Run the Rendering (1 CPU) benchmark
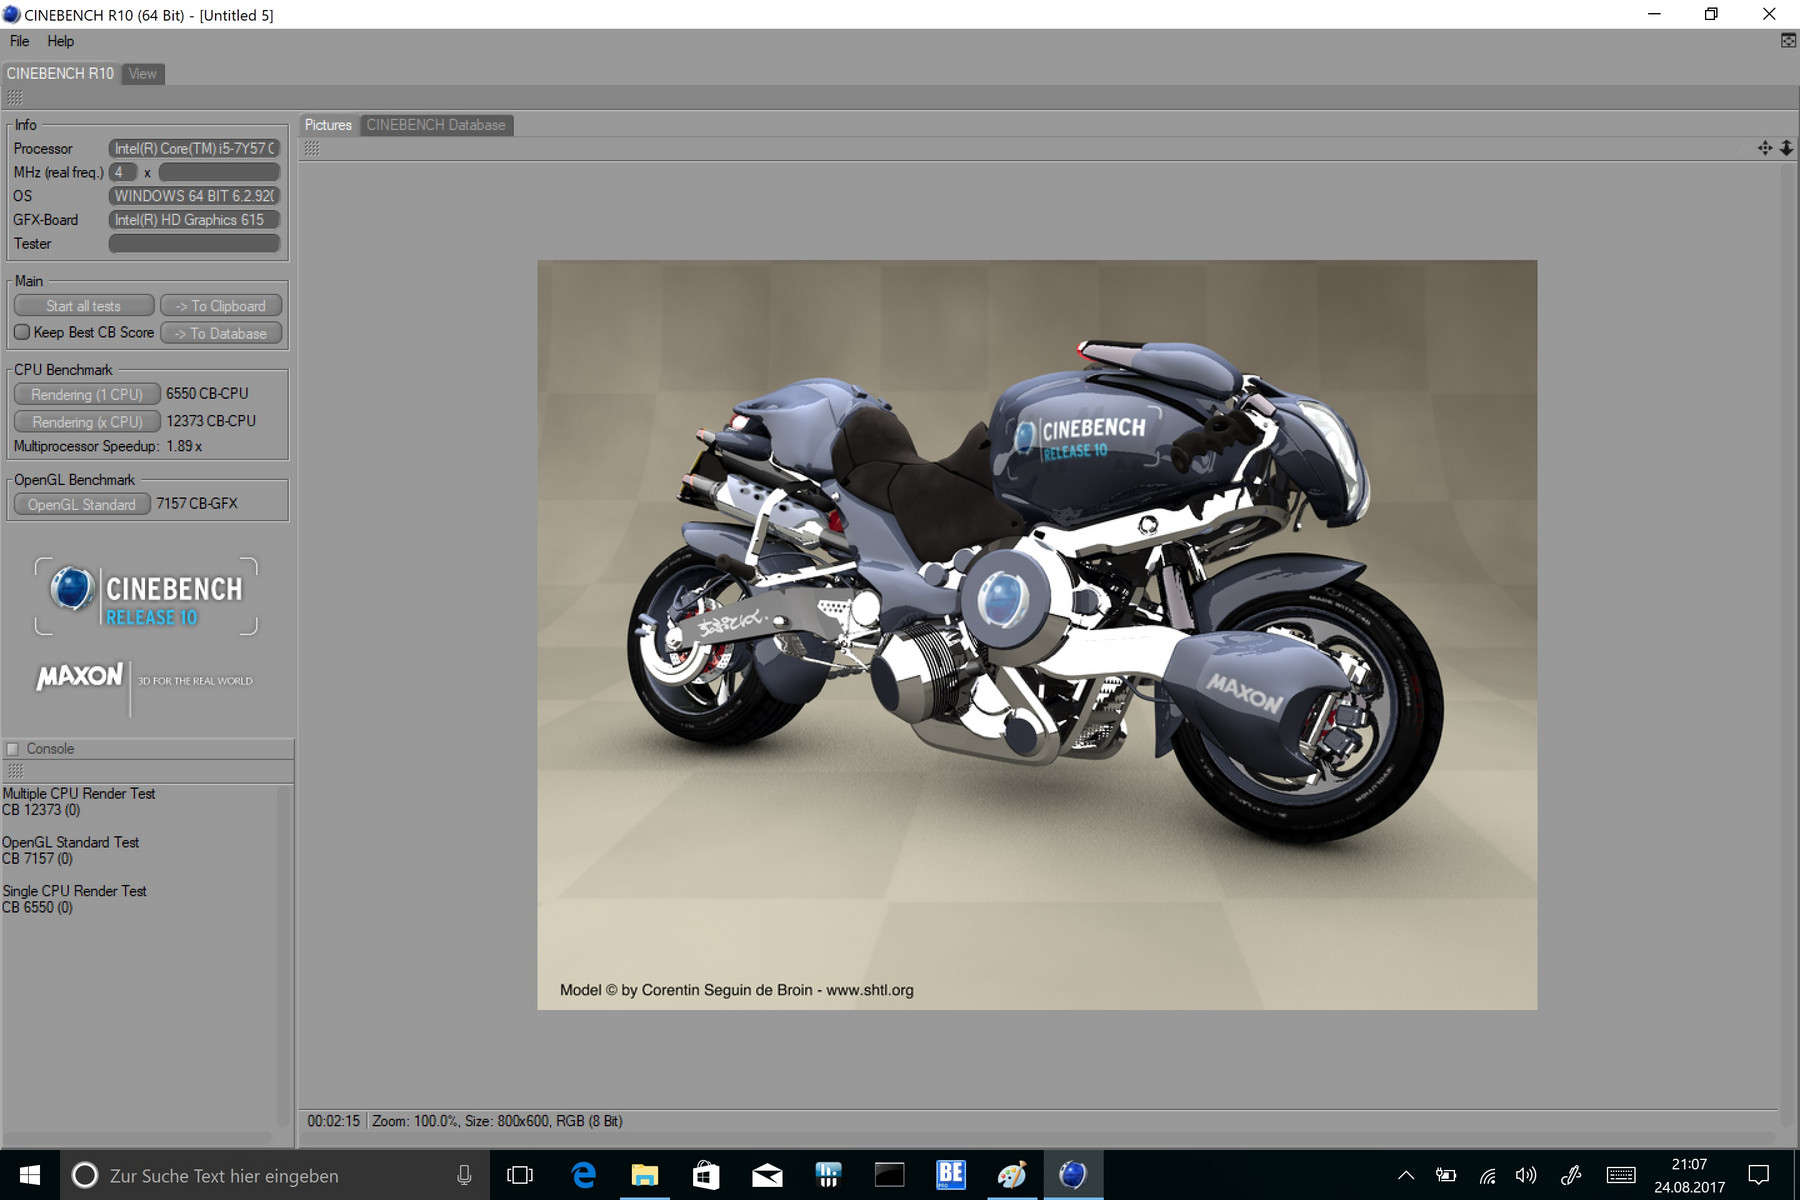This screenshot has width=1800, height=1200. coord(87,394)
